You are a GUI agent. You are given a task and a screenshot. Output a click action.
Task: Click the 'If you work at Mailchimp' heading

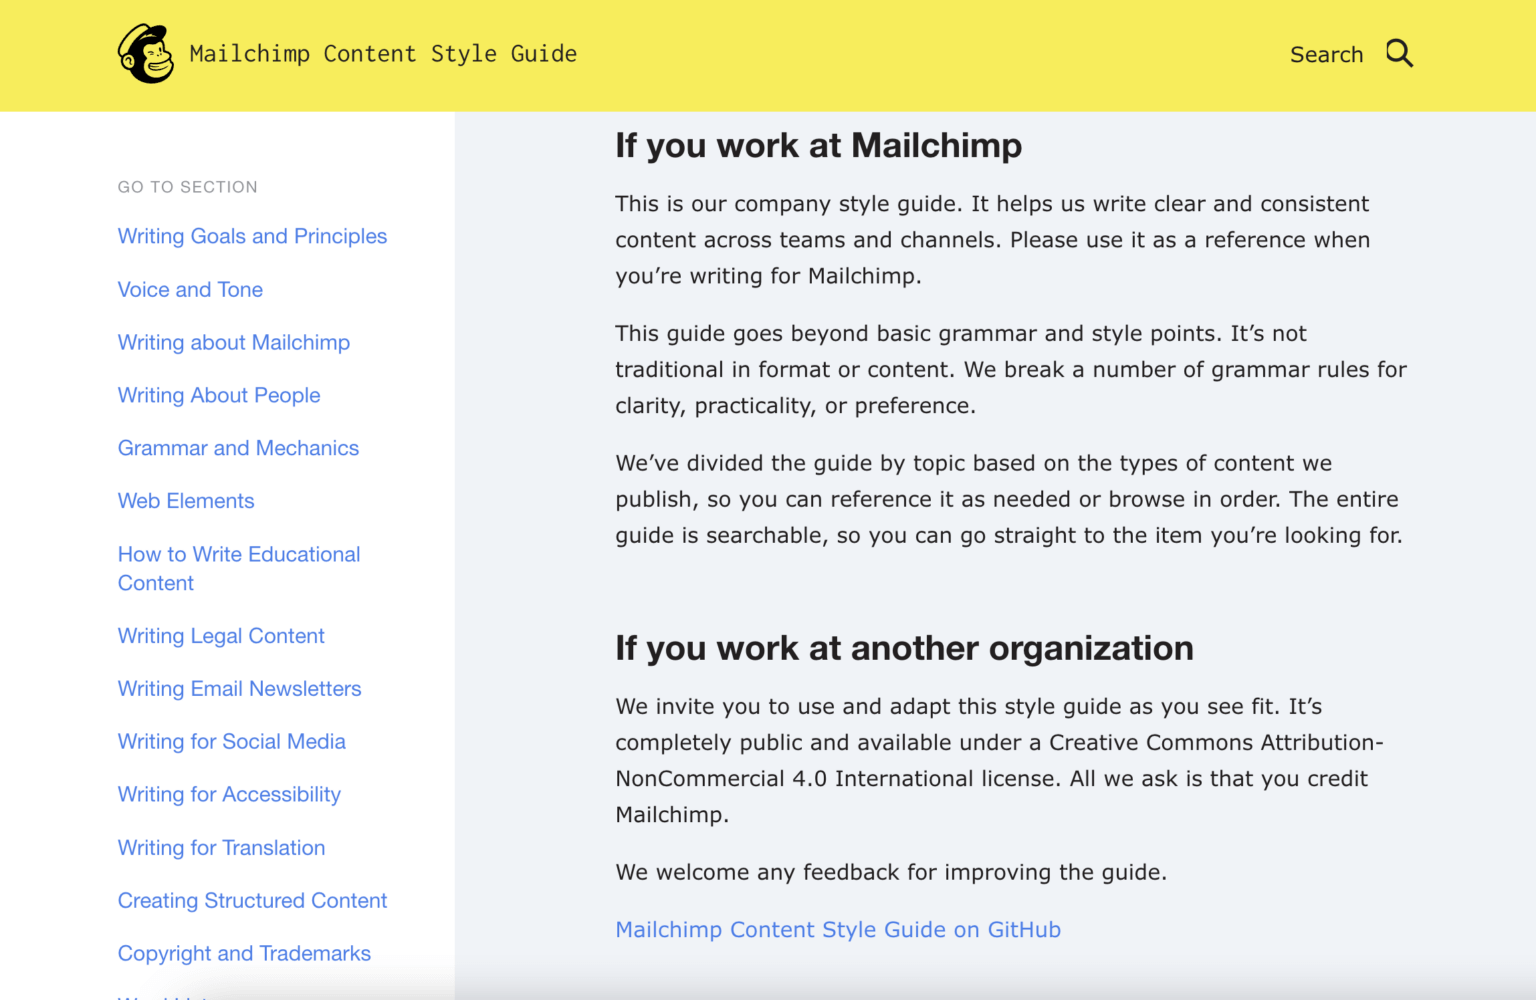(818, 146)
